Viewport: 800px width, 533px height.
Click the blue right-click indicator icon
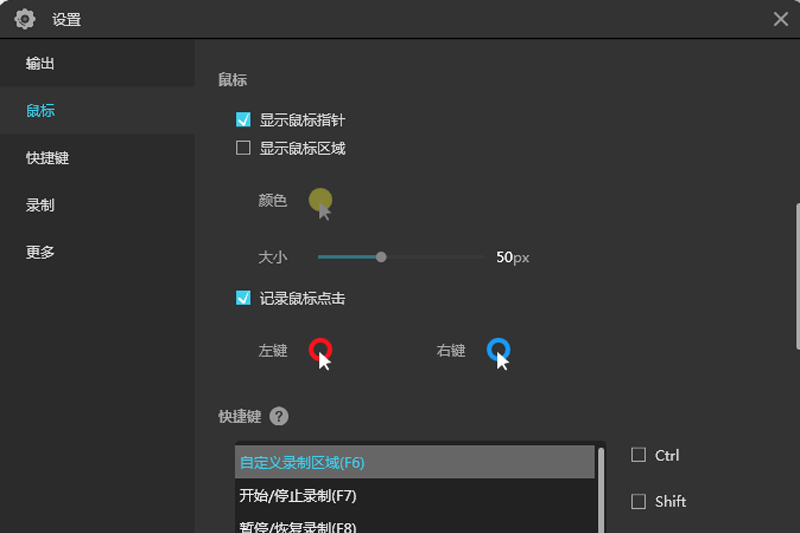tap(498, 350)
